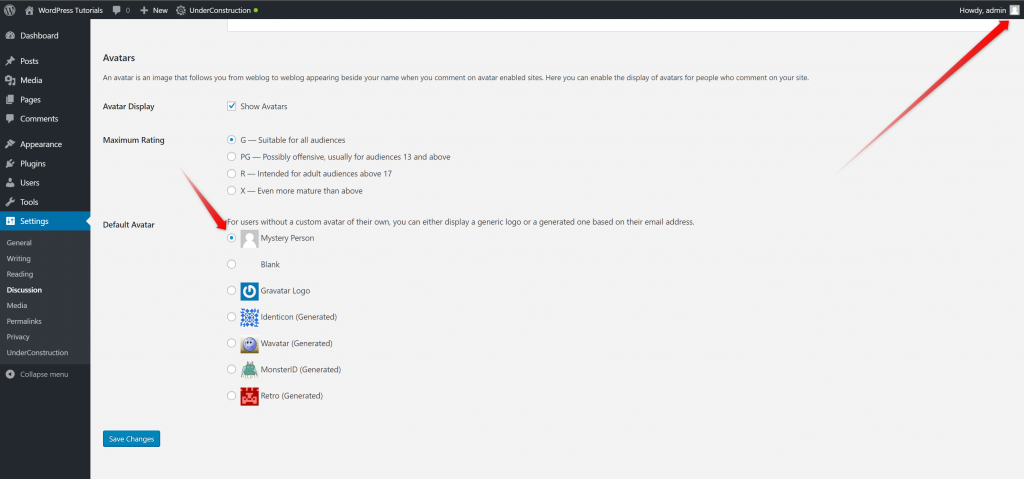1024x479 pixels.
Task: Select the Blank default avatar option
Action: click(232, 264)
